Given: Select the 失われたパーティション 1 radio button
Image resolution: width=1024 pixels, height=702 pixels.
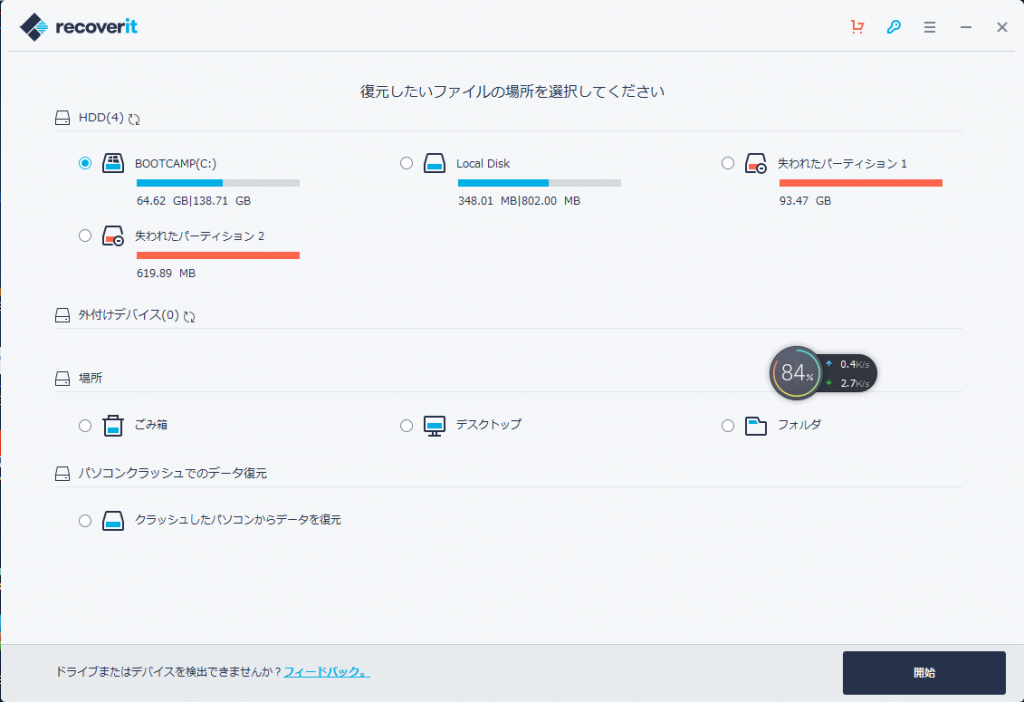Looking at the screenshot, I should click(x=728, y=163).
